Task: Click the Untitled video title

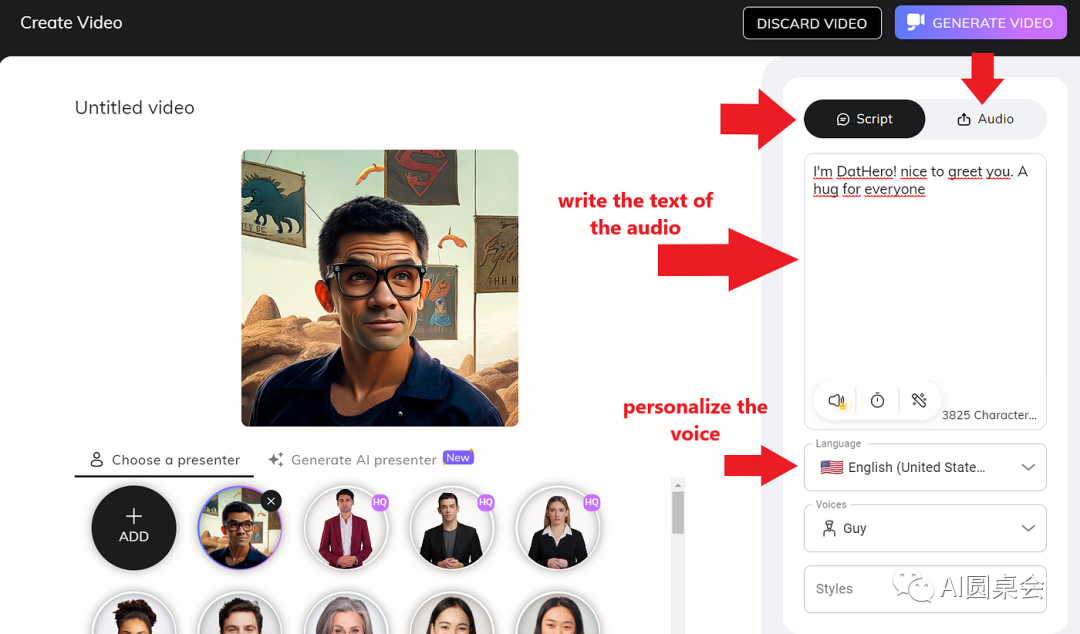Action: (134, 108)
